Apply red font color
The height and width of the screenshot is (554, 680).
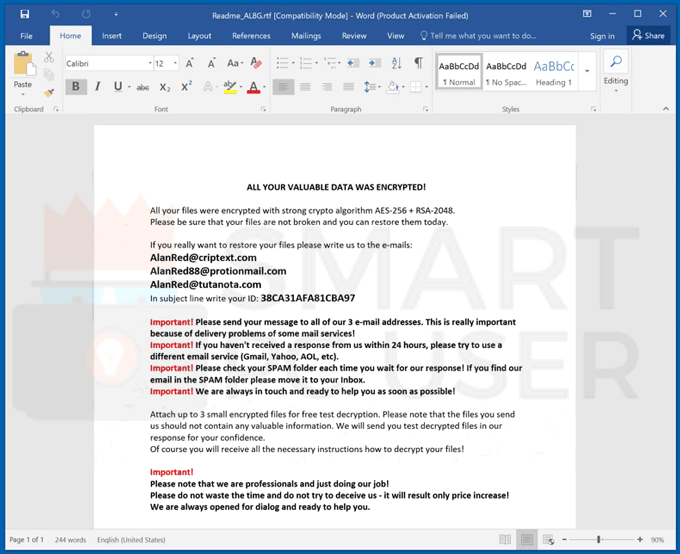[254, 87]
